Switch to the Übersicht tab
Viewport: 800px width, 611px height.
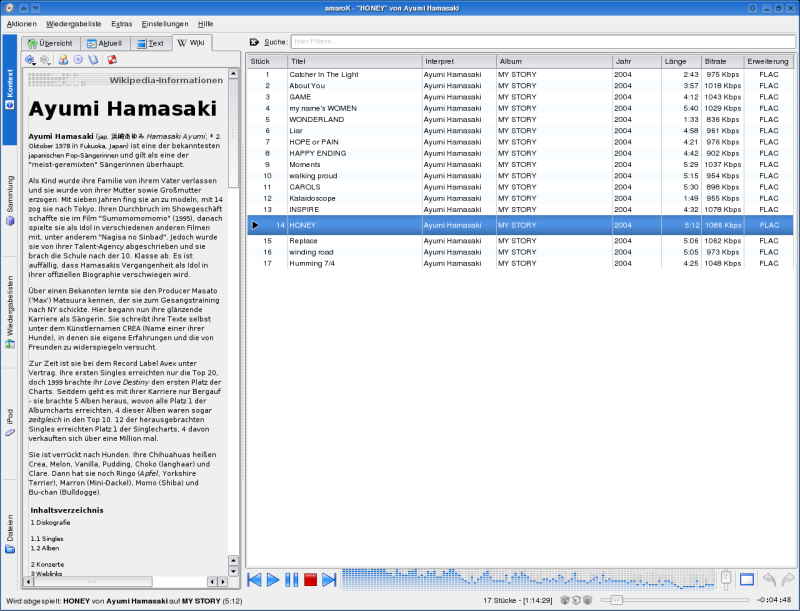pyautogui.click(x=51, y=43)
